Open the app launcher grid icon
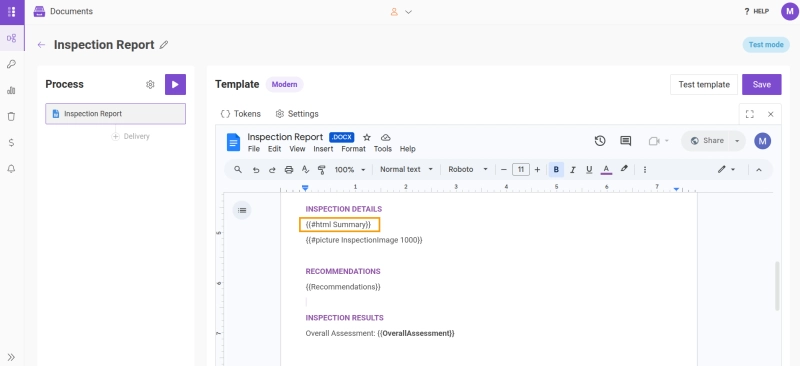The height and width of the screenshot is (366, 800). tap(12, 12)
